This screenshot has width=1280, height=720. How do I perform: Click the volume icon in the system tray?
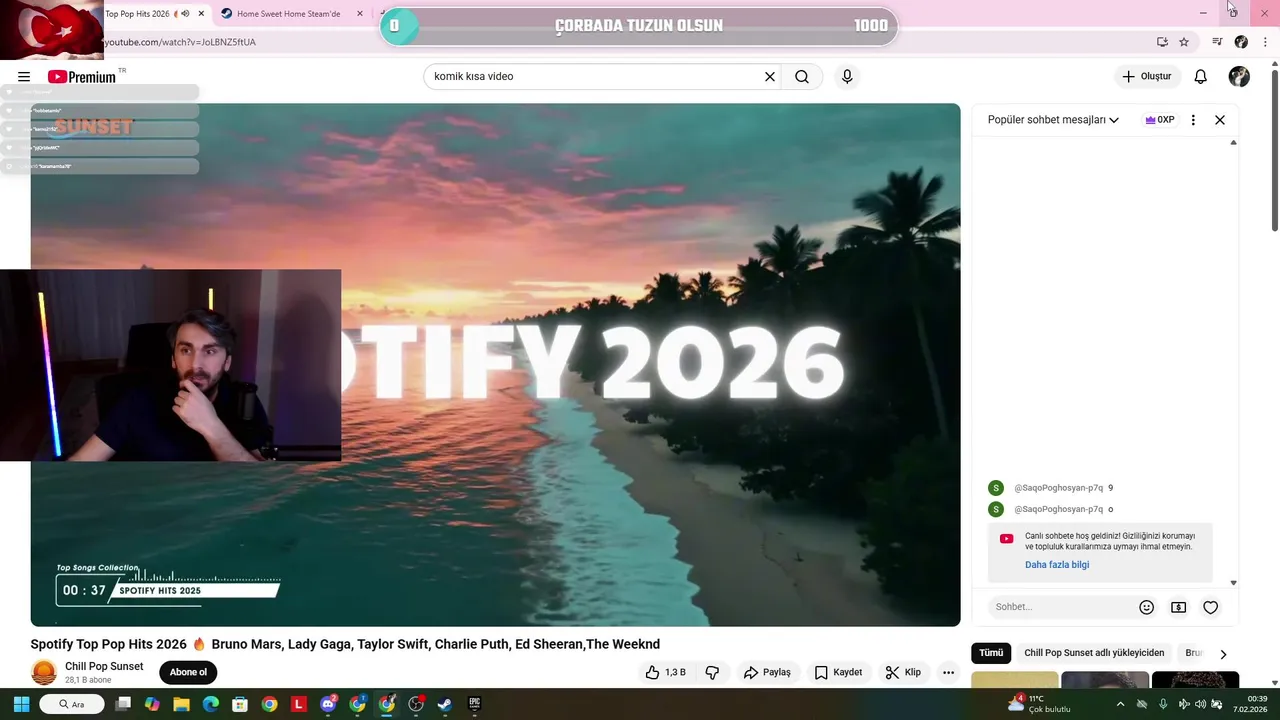click(x=1200, y=704)
